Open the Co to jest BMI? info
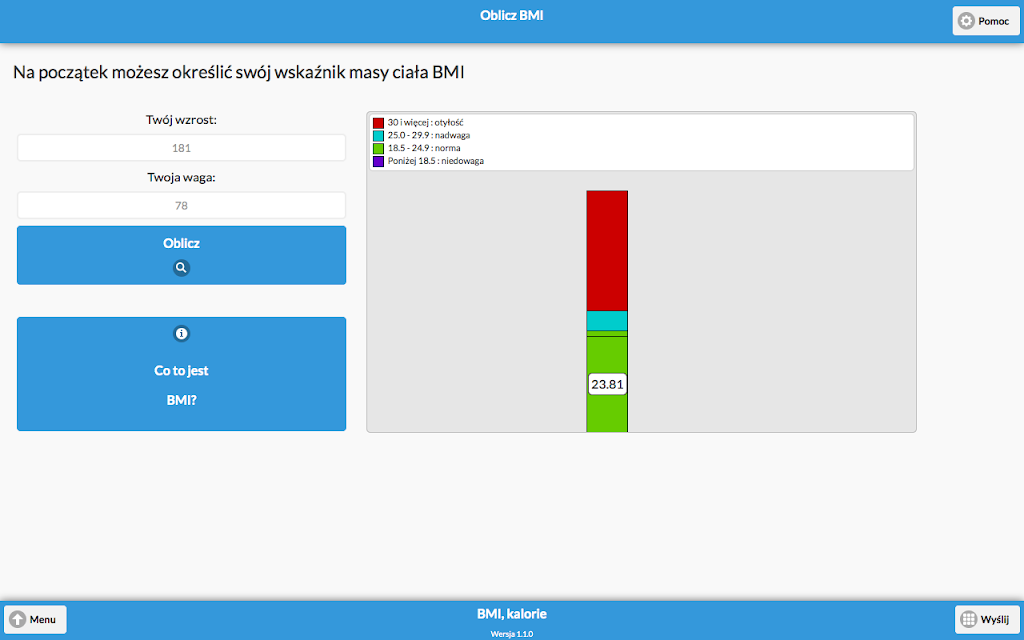Viewport: 1024px width, 640px height. click(x=182, y=374)
